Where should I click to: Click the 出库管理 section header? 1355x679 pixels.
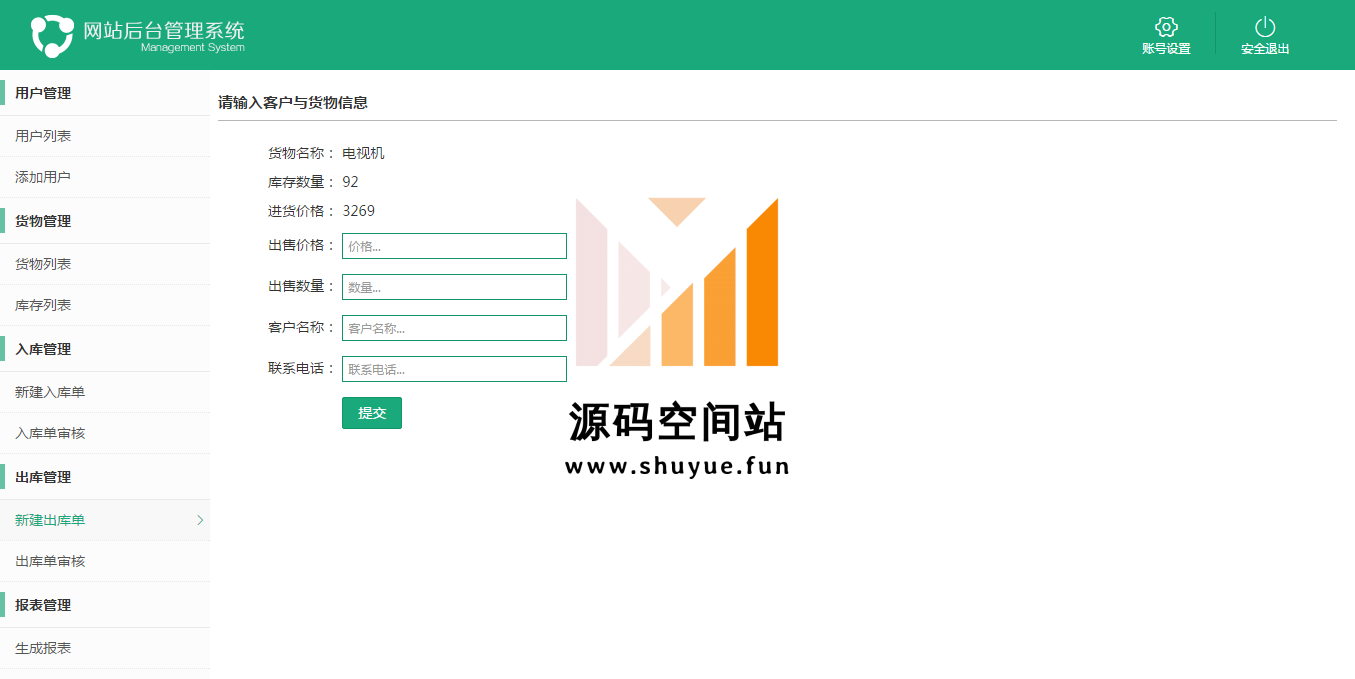point(43,477)
